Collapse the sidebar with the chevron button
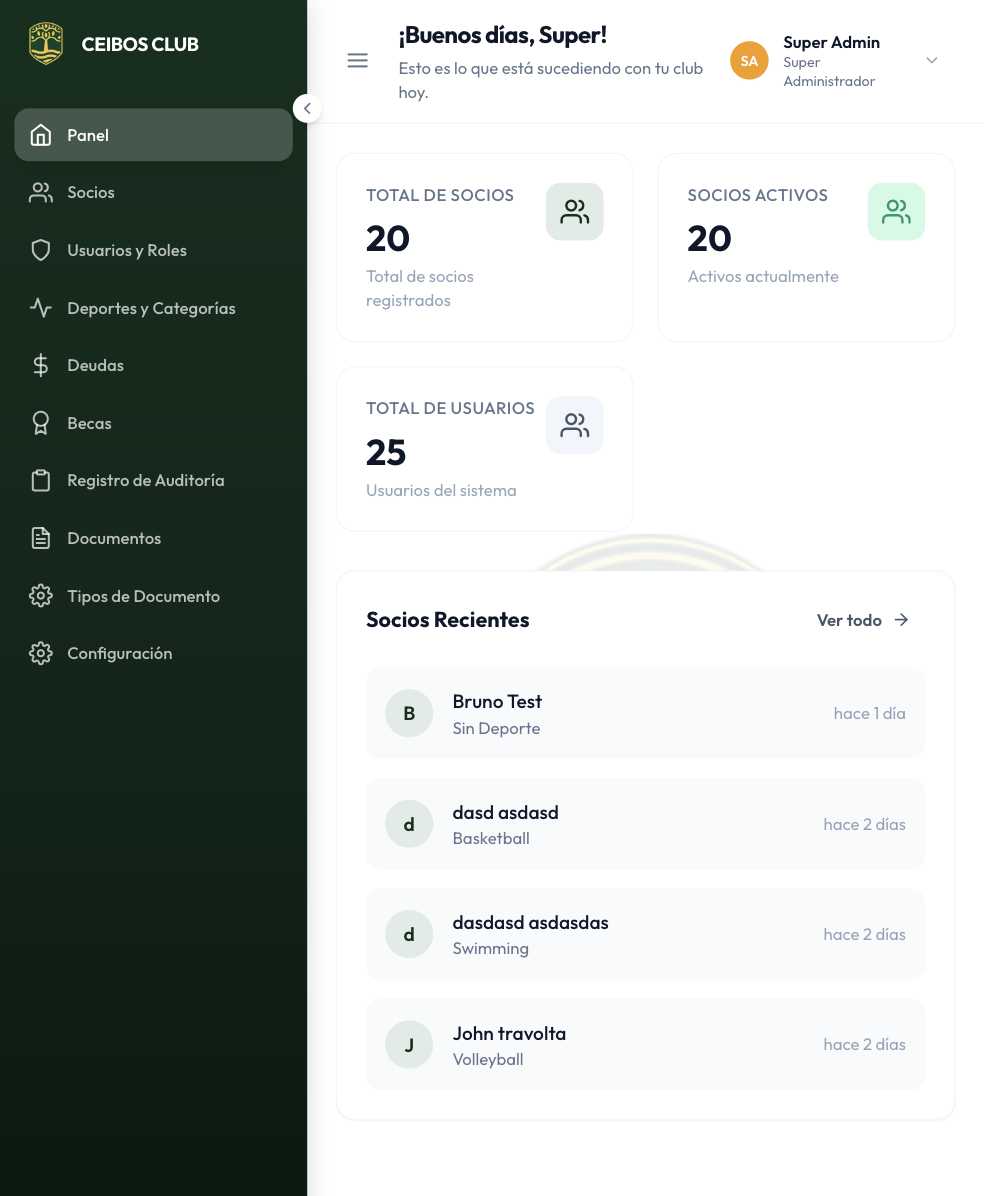 pos(307,108)
